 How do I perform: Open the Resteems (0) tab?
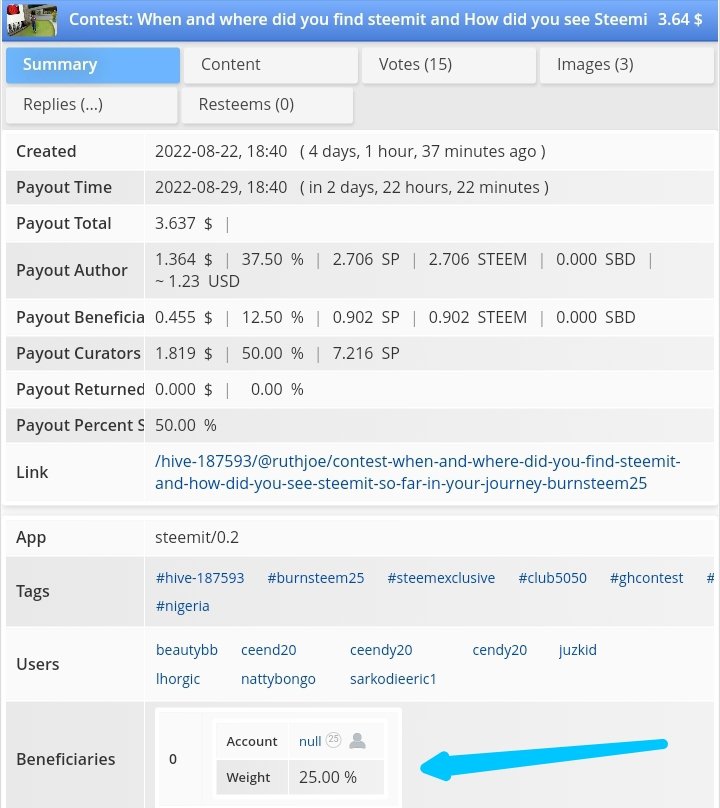pyautogui.click(x=267, y=105)
